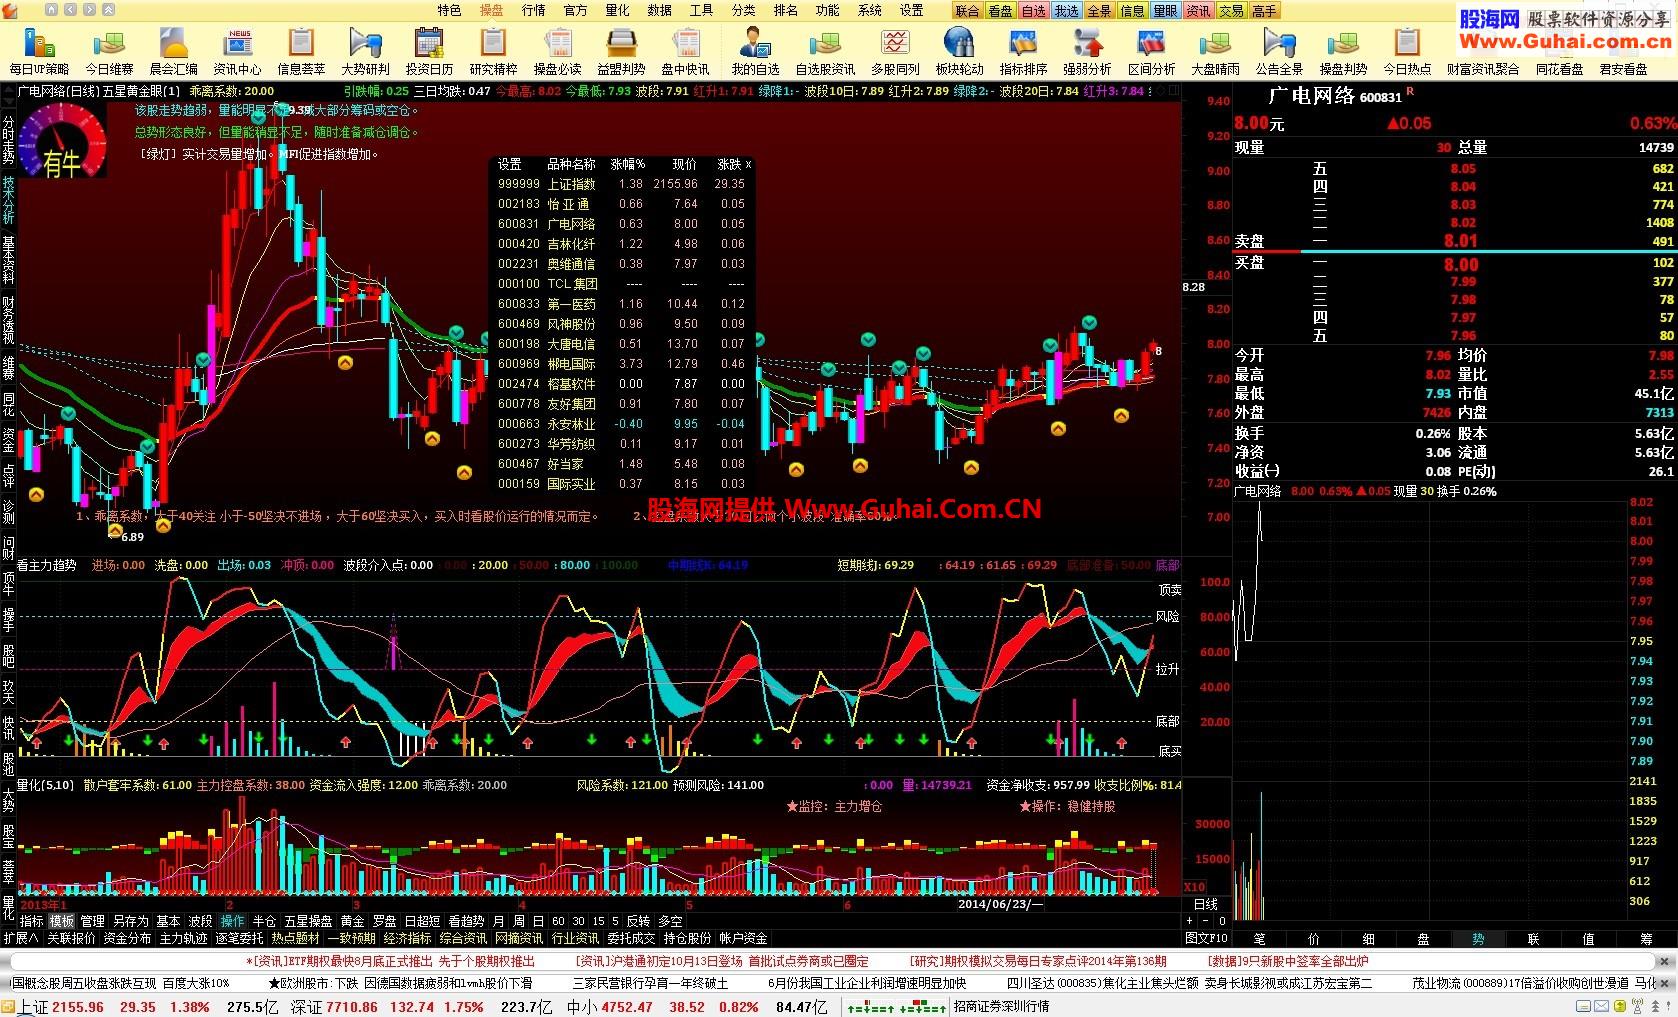Switch to the 自选 top tab
1678x1017 pixels.
[1033, 11]
